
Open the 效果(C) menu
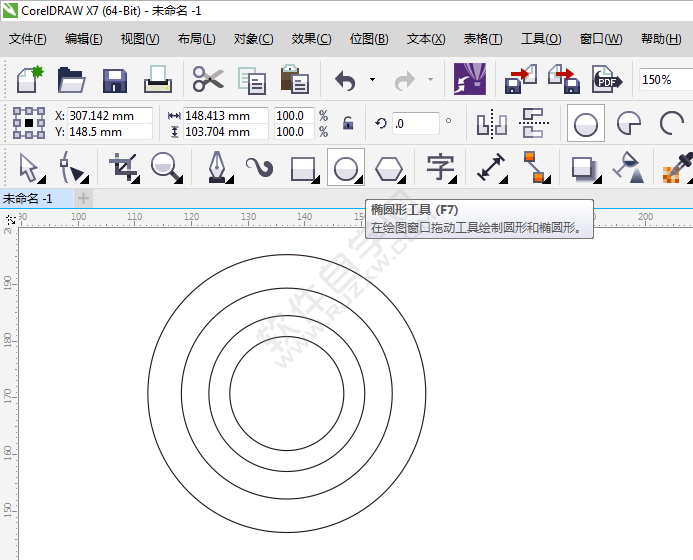pyautogui.click(x=311, y=39)
